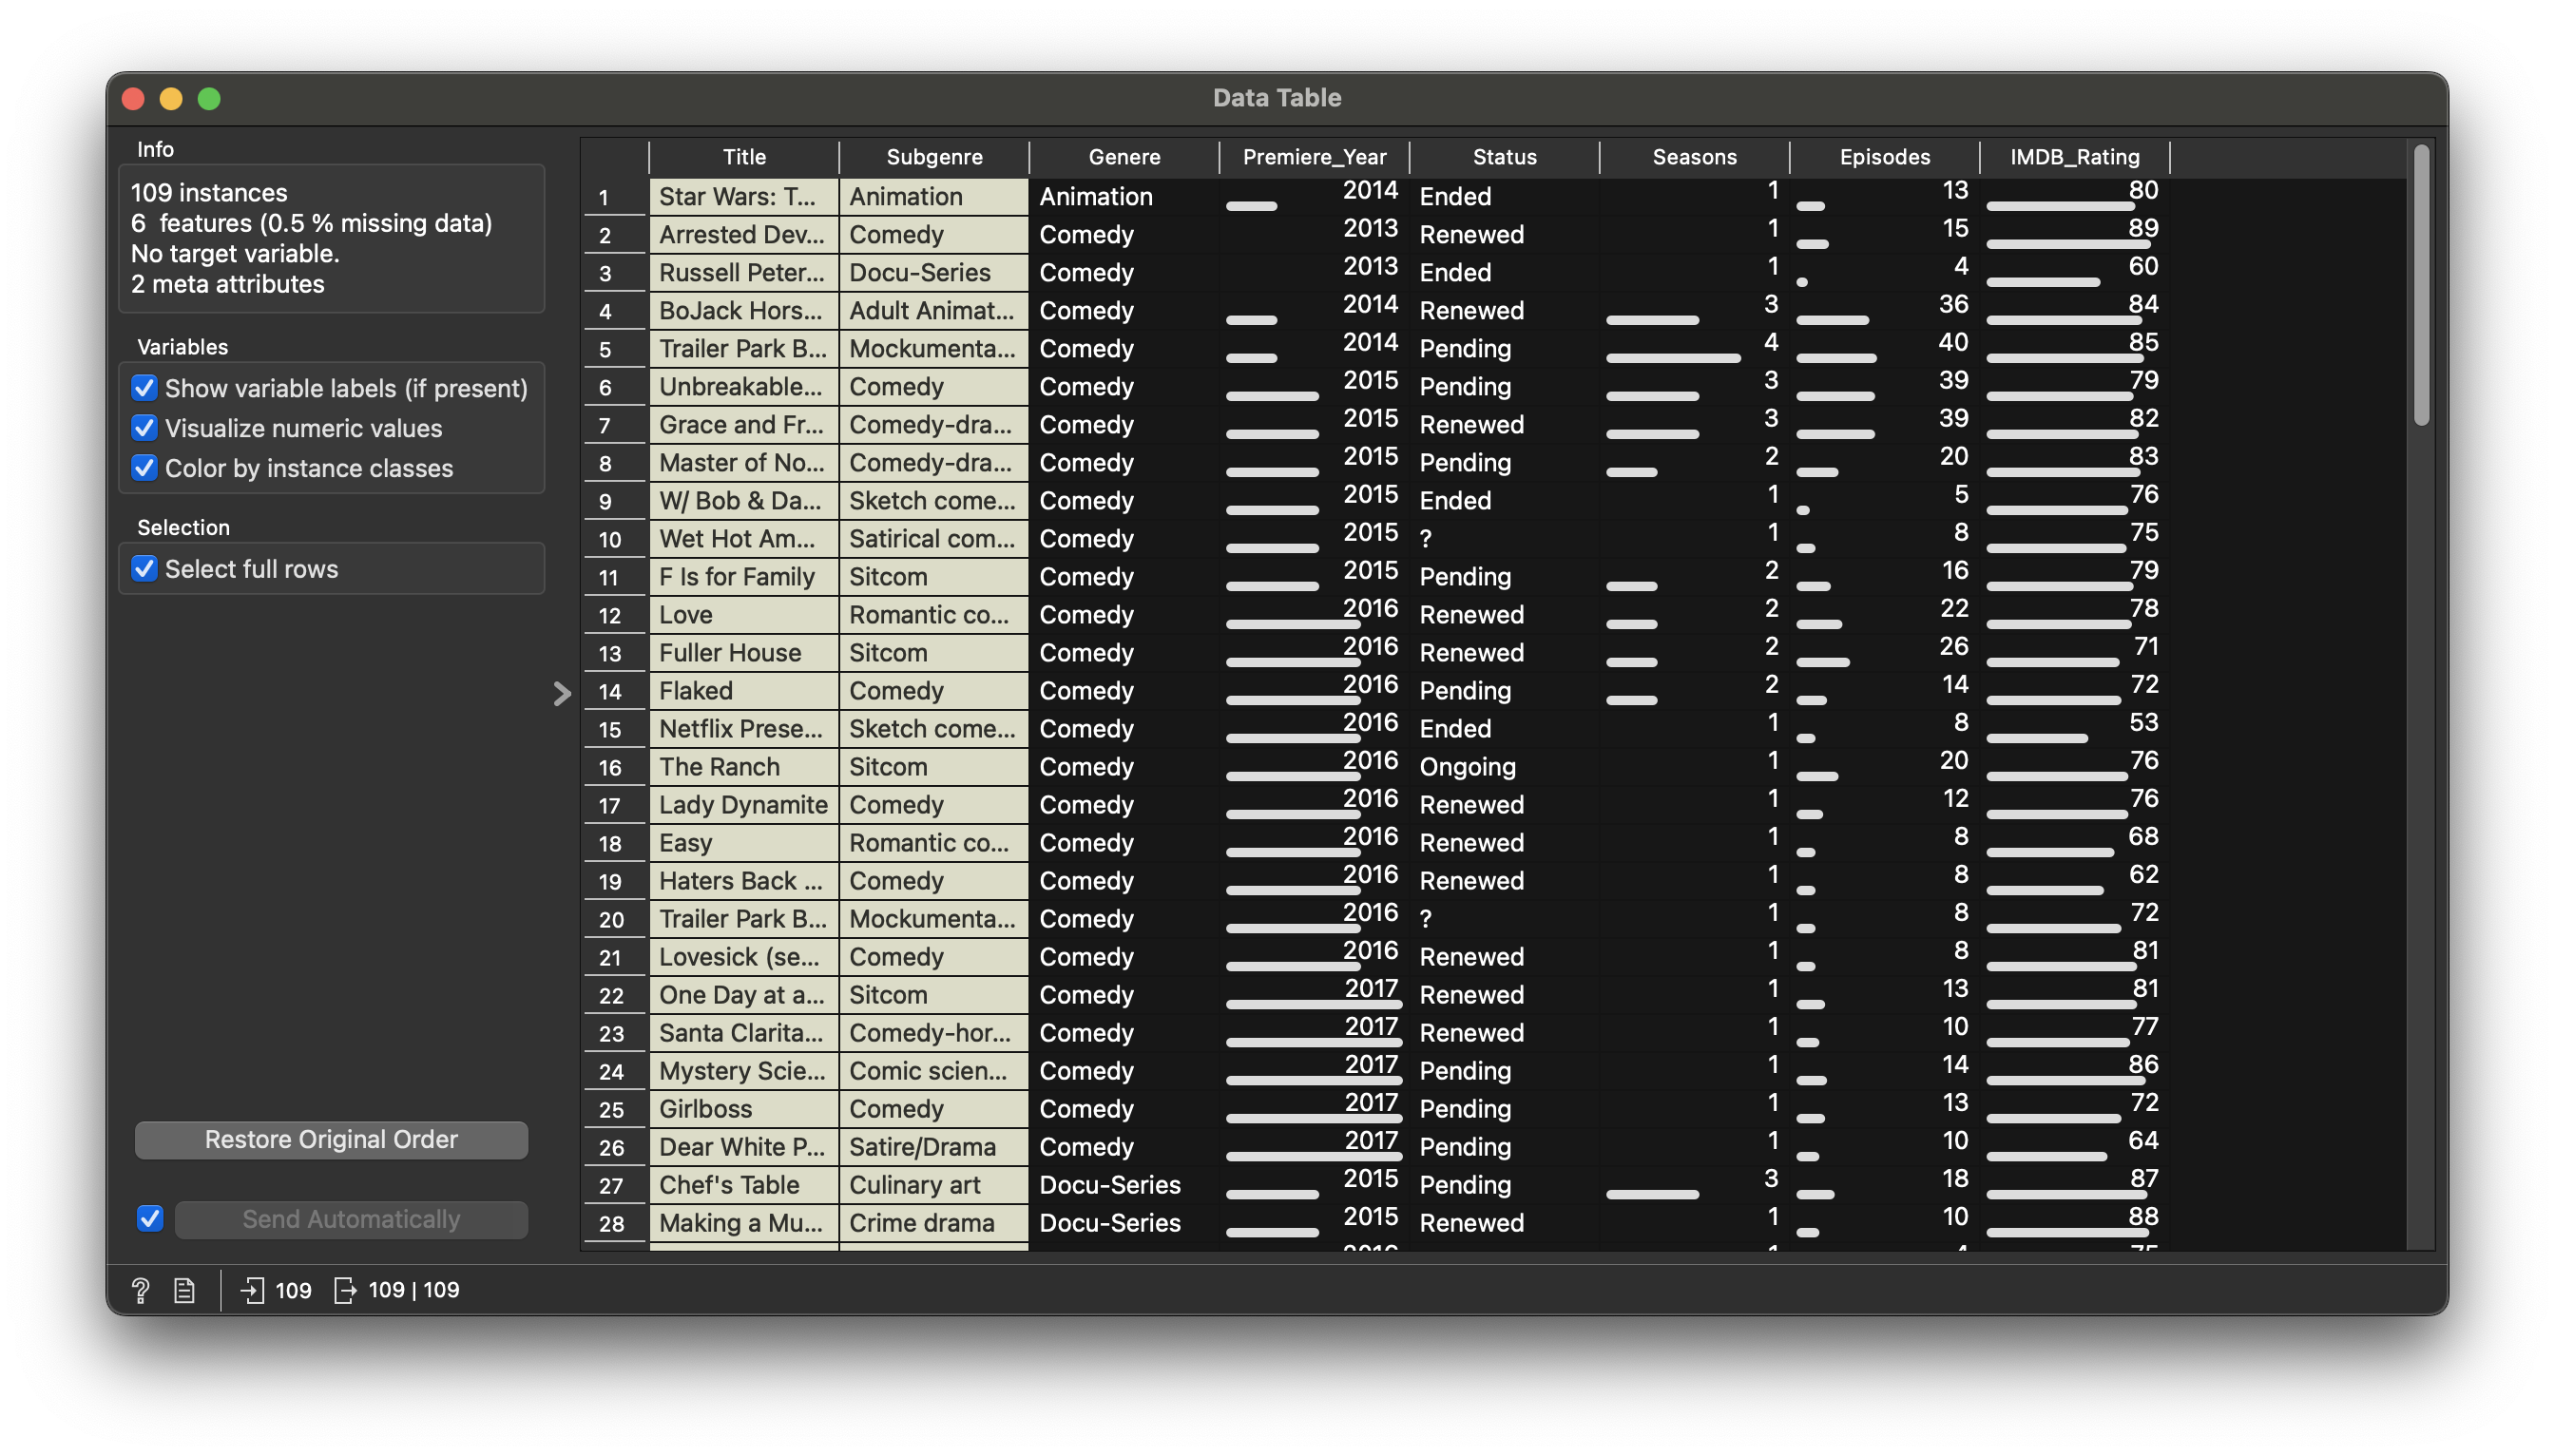The image size is (2555, 1456).
Task: Select row number 14 header
Action: 611,692
